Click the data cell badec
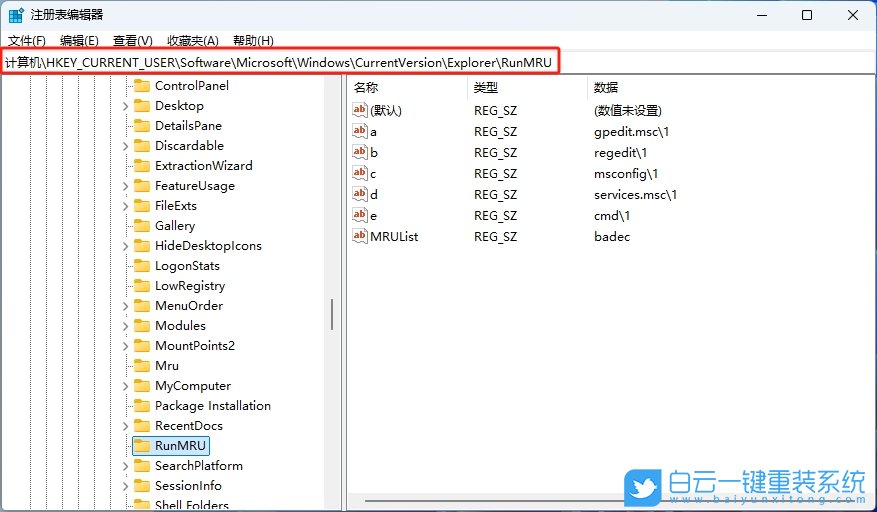The height and width of the screenshot is (512, 877). [612, 237]
